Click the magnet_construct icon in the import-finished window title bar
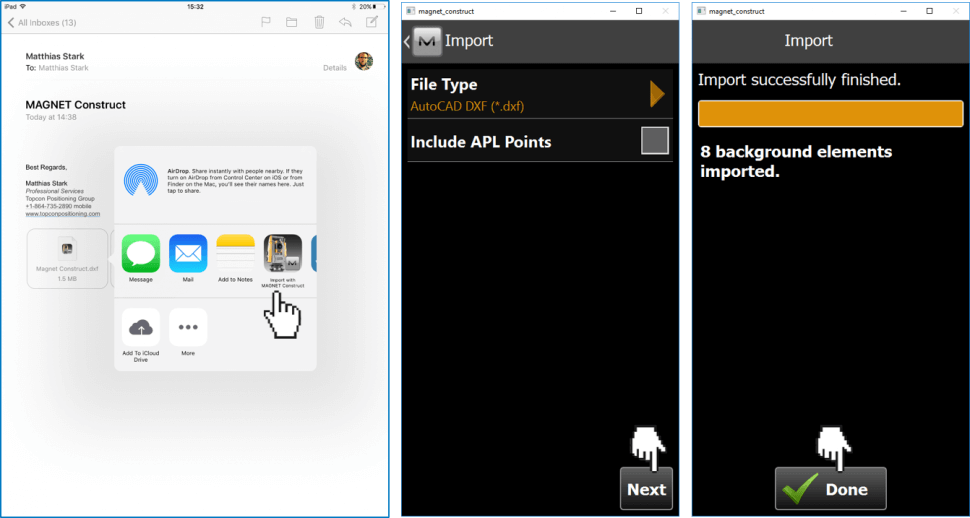Image resolution: width=970 pixels, height=518 pixels. [x=700, y=11]
